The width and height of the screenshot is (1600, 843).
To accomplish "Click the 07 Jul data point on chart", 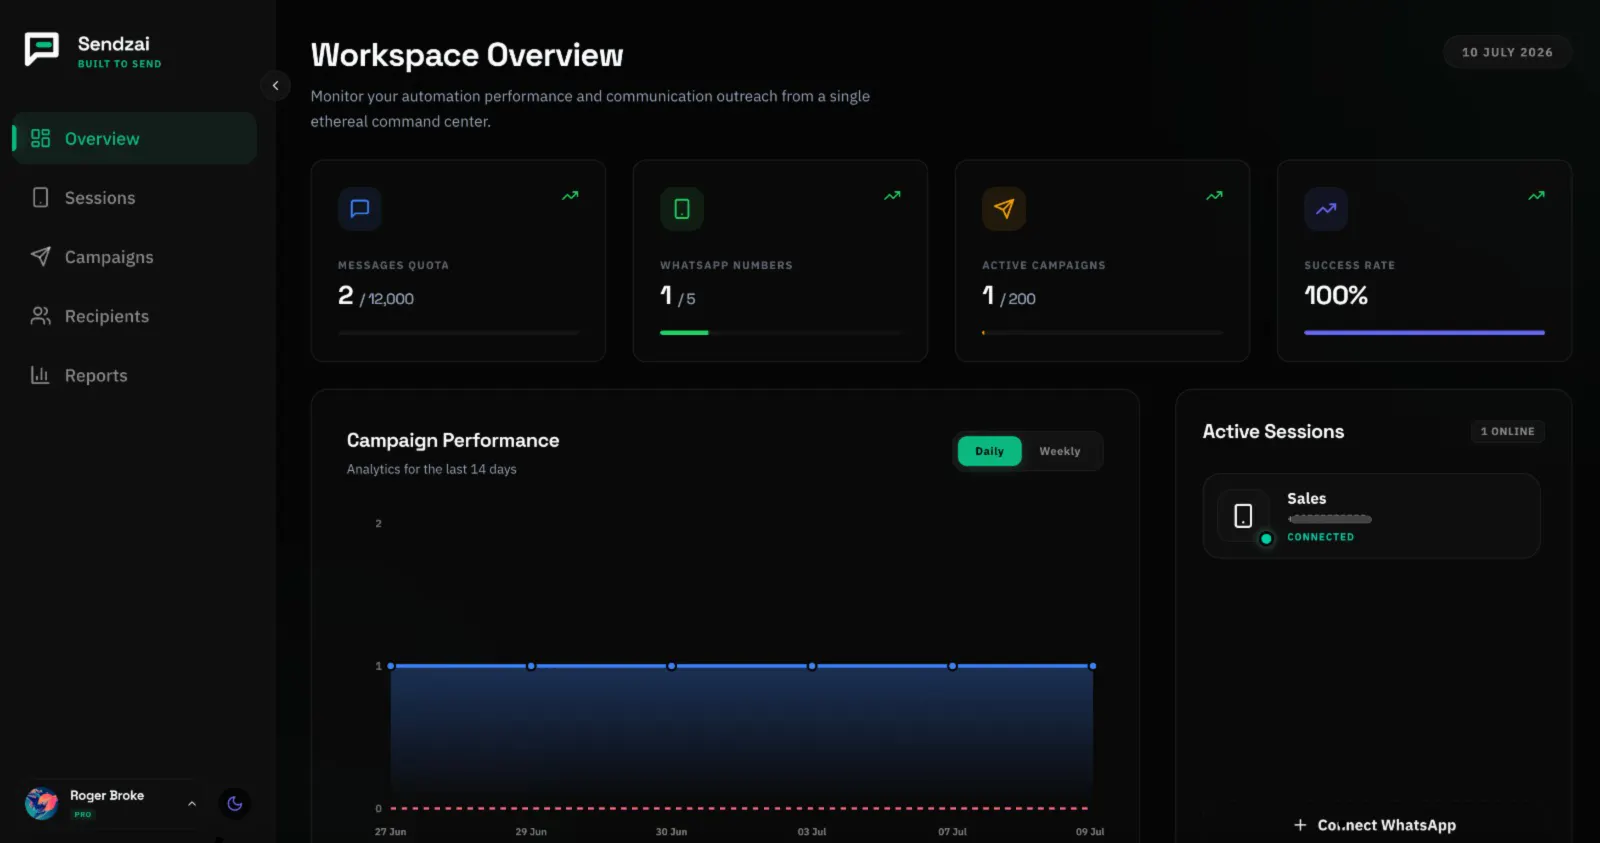I will (953, 666).
